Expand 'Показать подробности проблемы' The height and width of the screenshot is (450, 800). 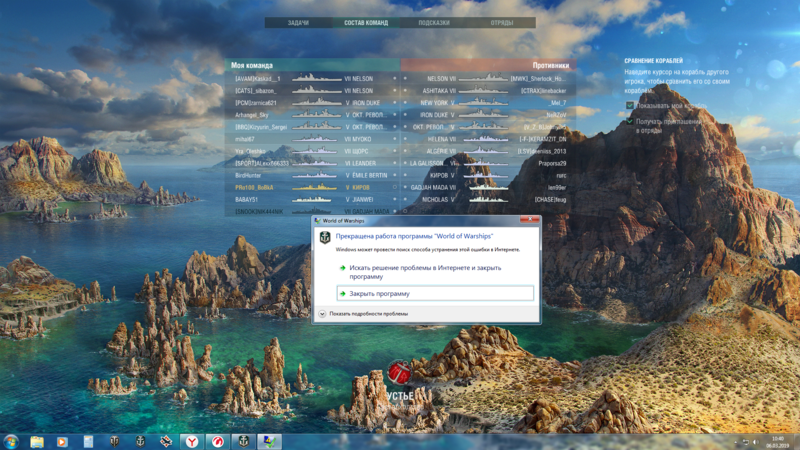pyautogui.click(x=363, y=314)
